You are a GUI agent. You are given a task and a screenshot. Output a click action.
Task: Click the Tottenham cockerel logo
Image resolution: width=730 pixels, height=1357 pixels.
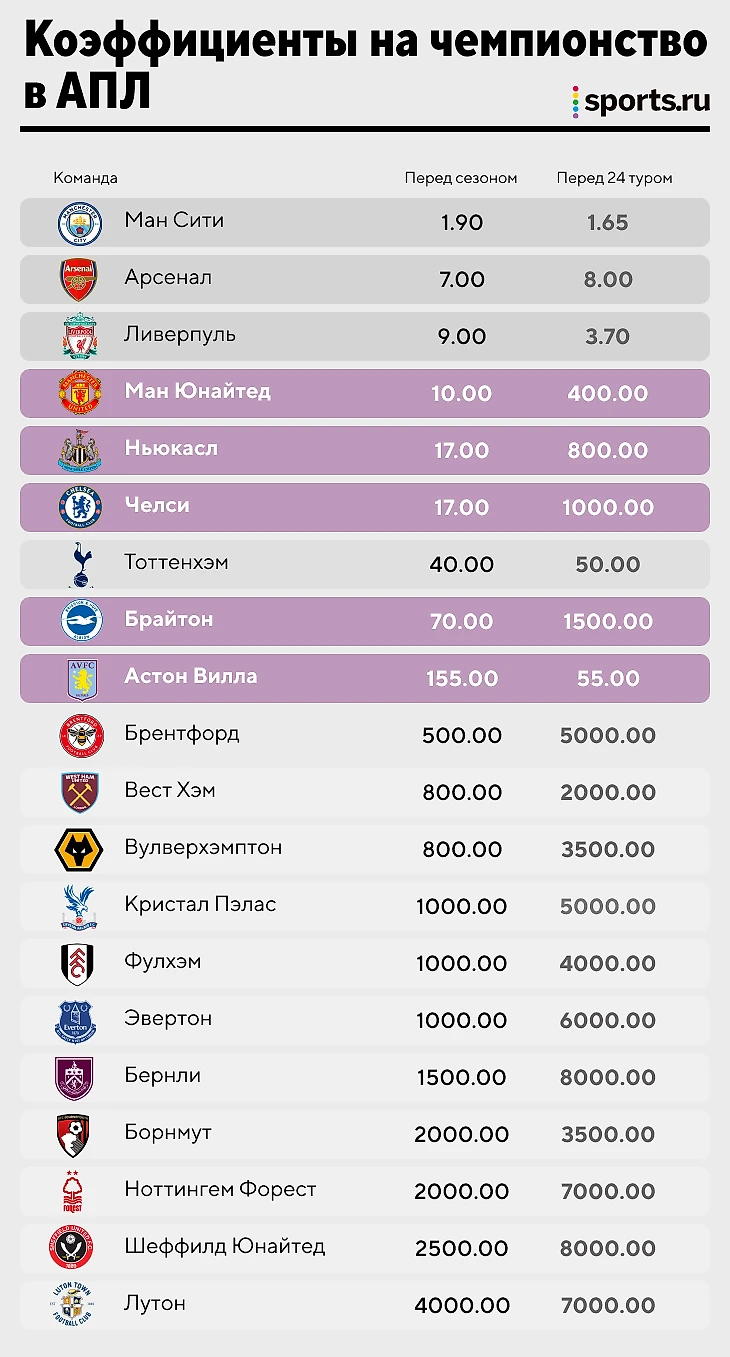[x=80, y=565]
